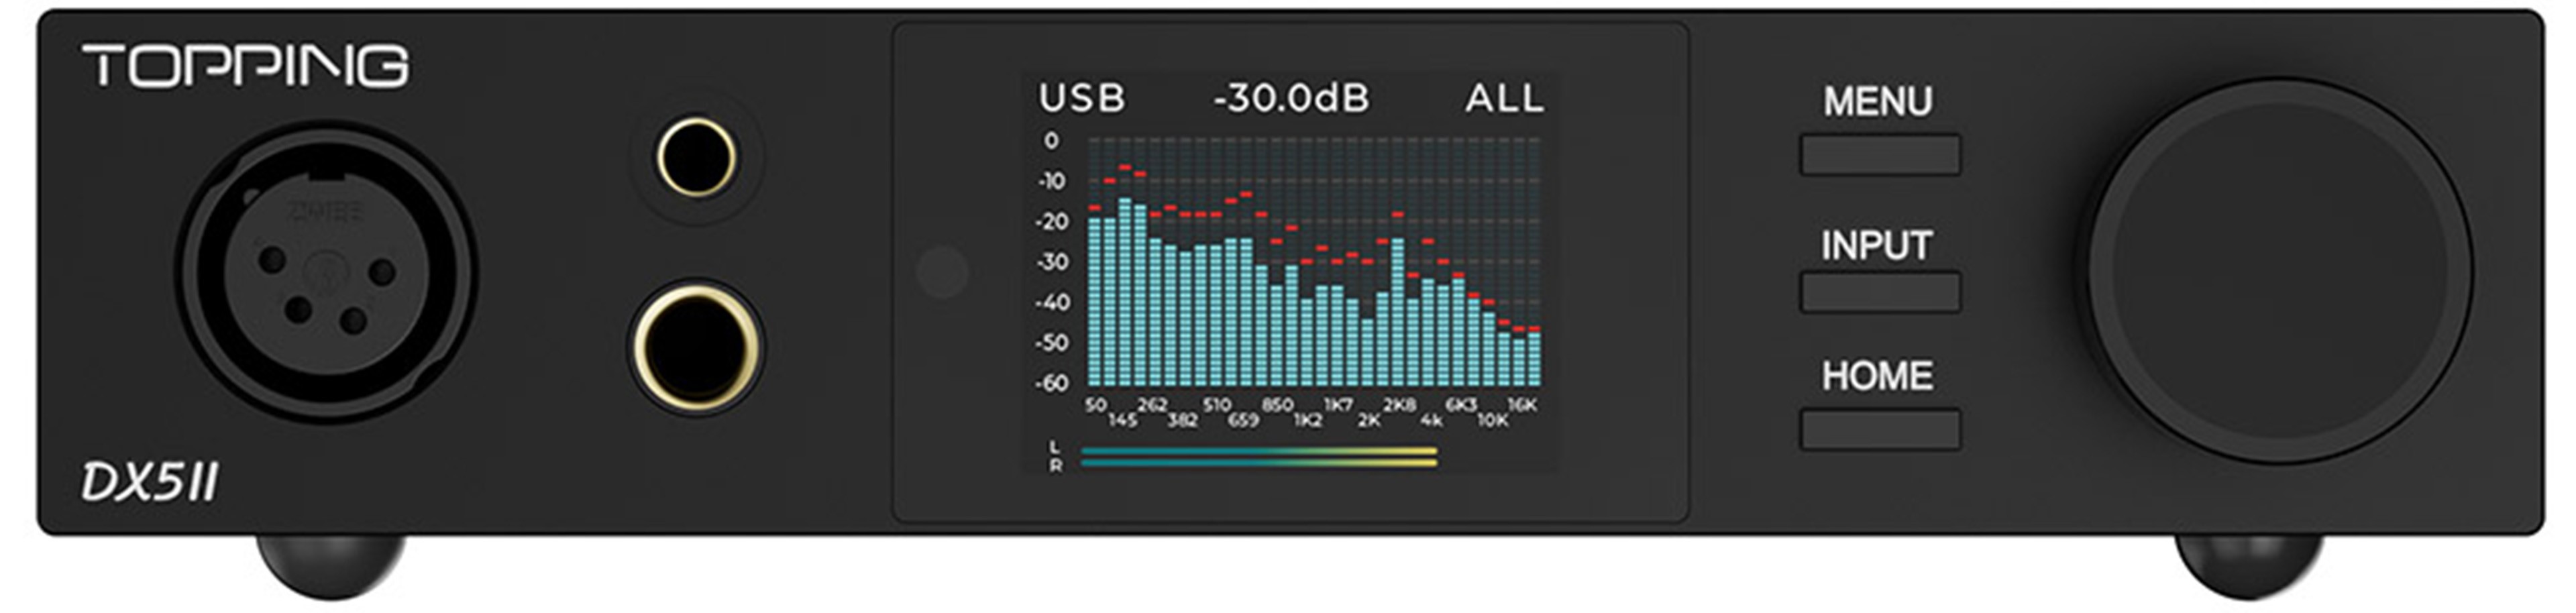
Task: Click the -60 dB scale label
Action: pos(1051,382)
